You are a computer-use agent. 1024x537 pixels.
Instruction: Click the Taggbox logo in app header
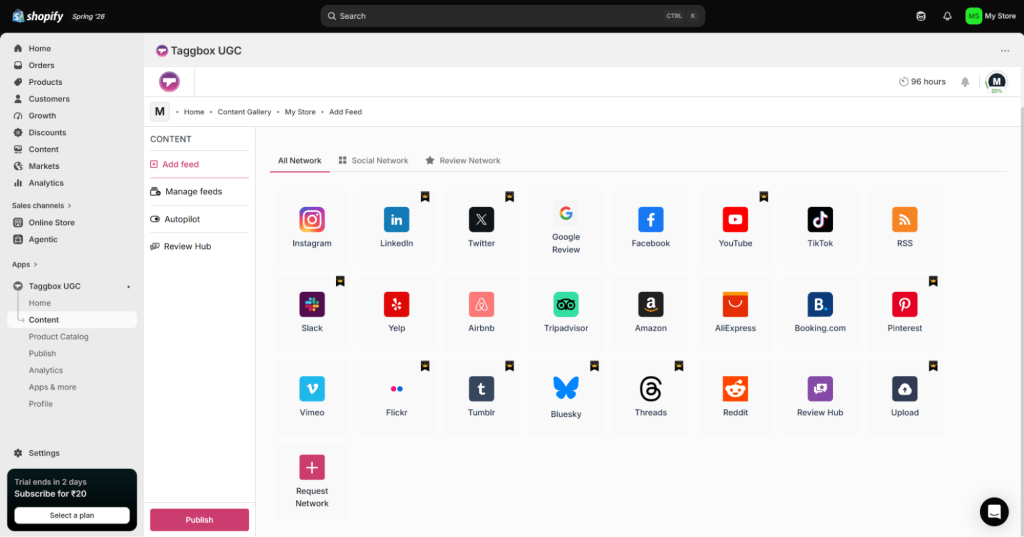pyautogui.click(x=169, y=82)
